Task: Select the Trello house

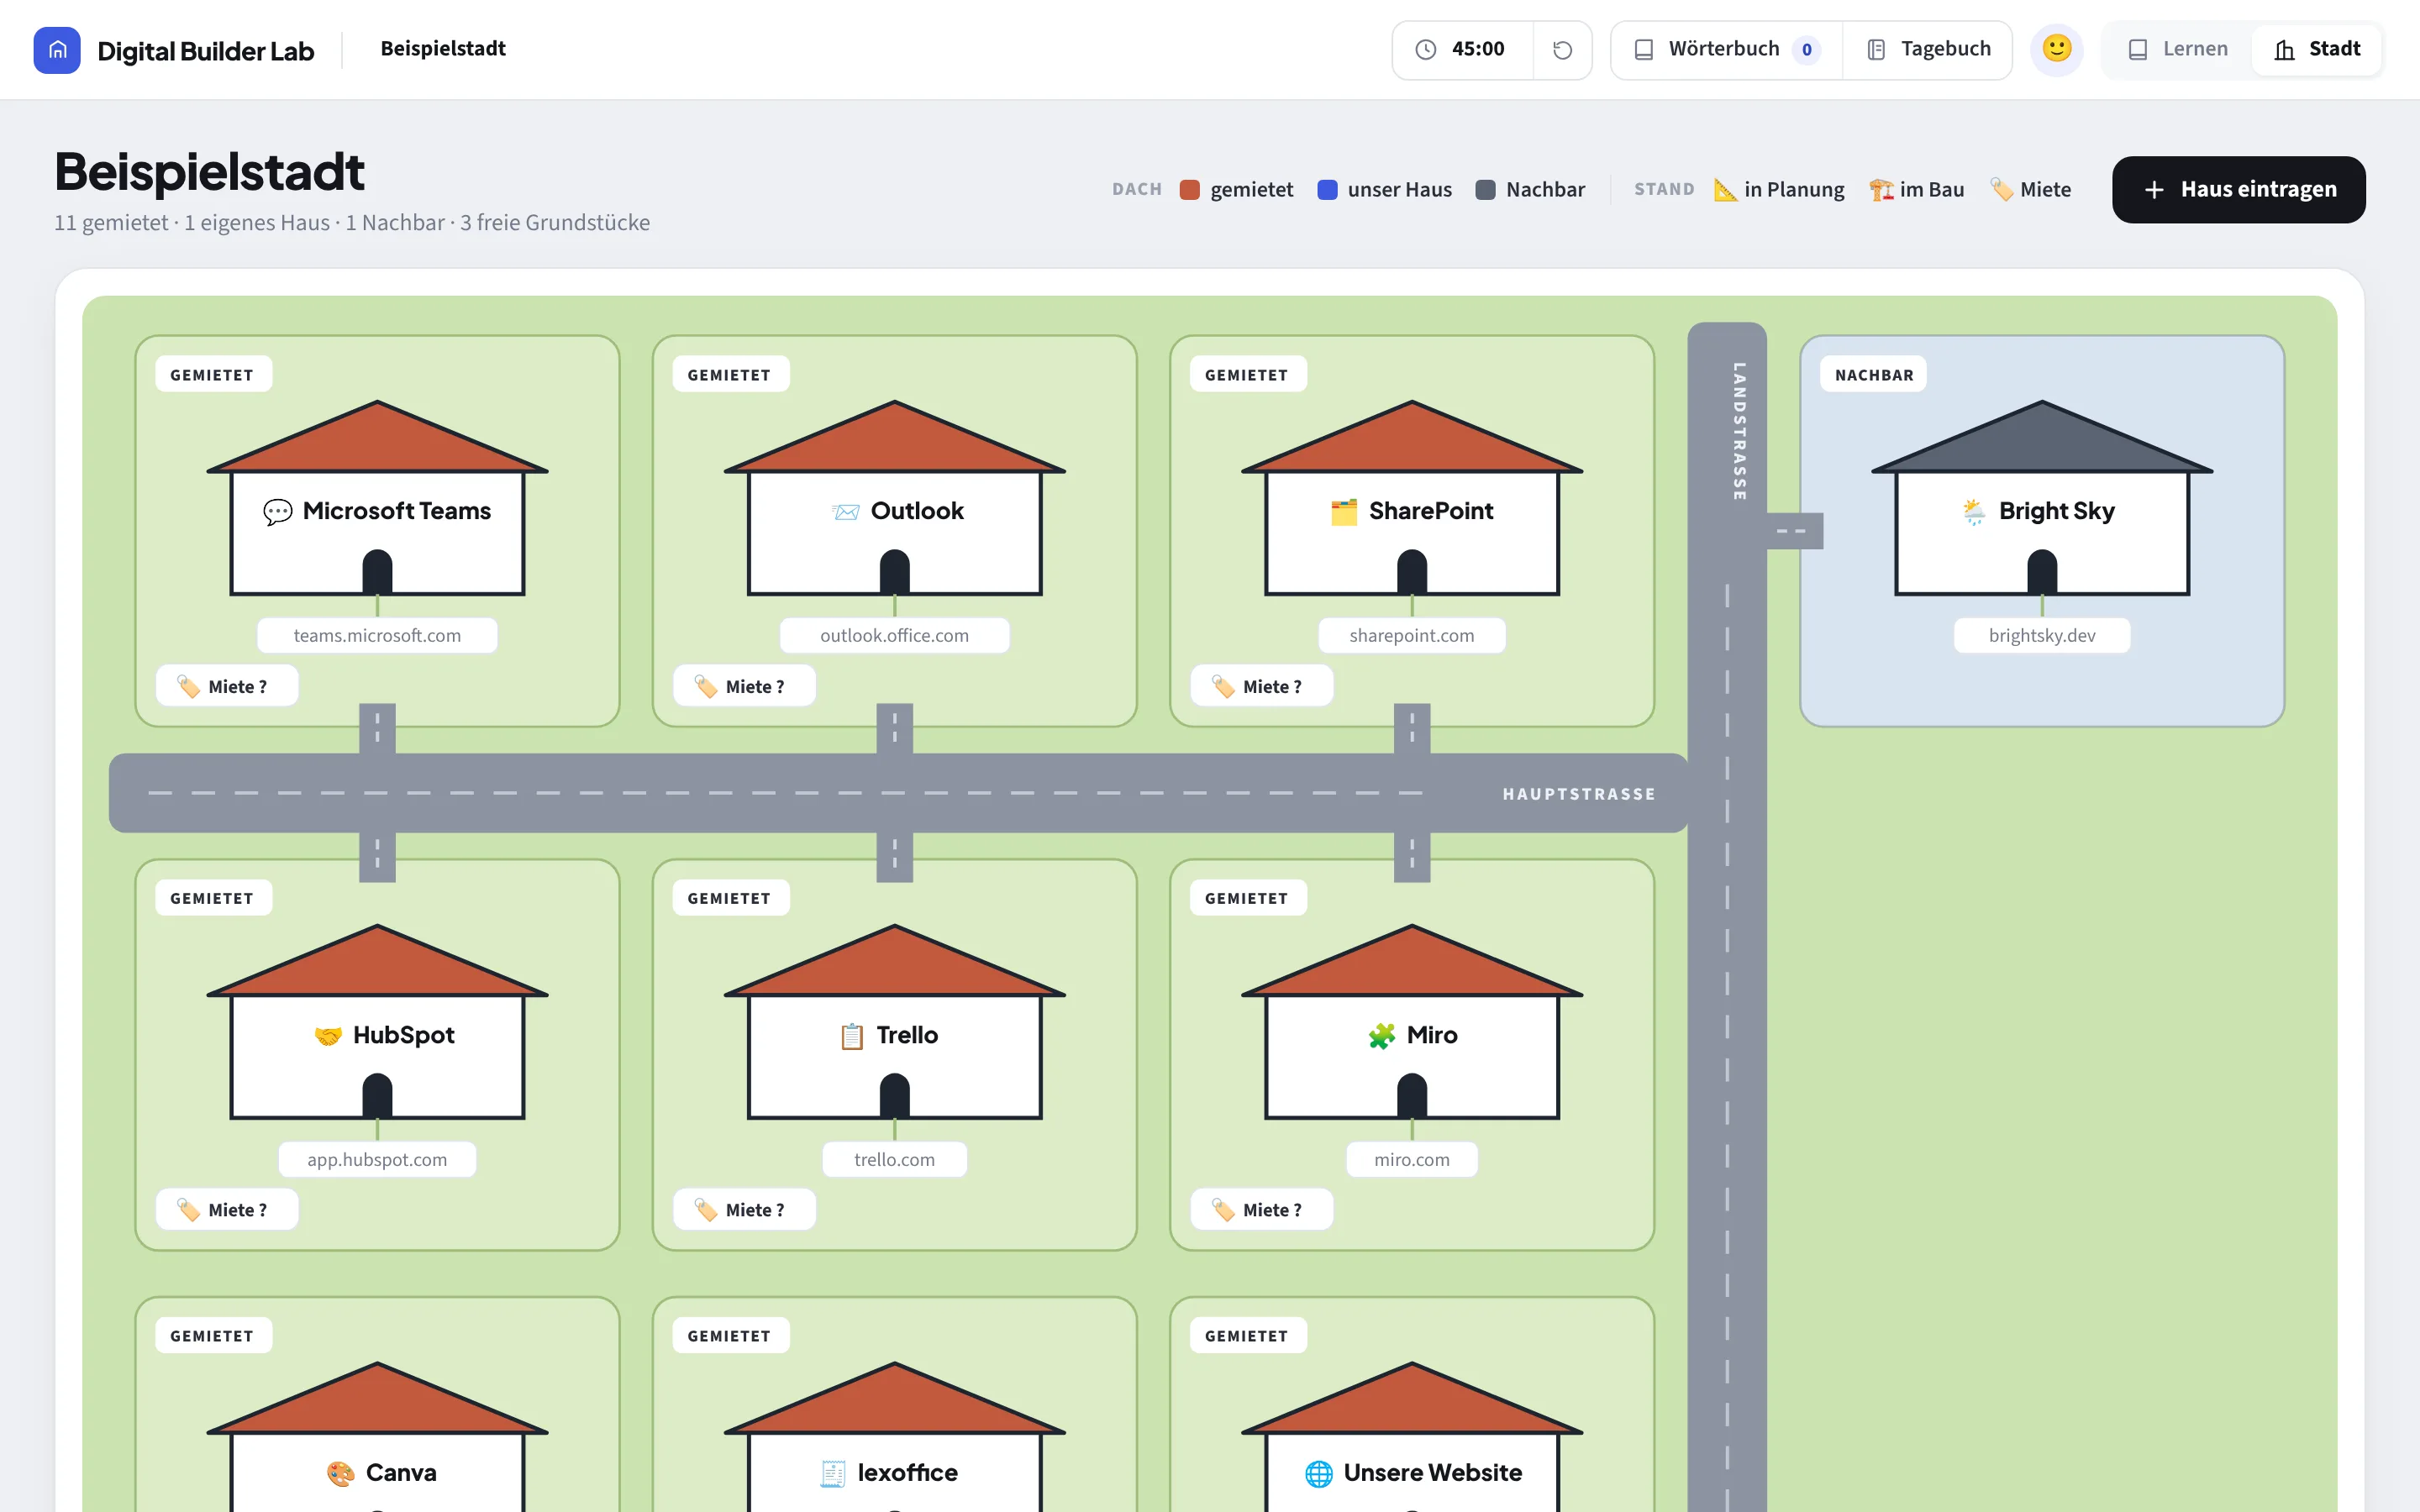Action: [x=894, y=1022]
